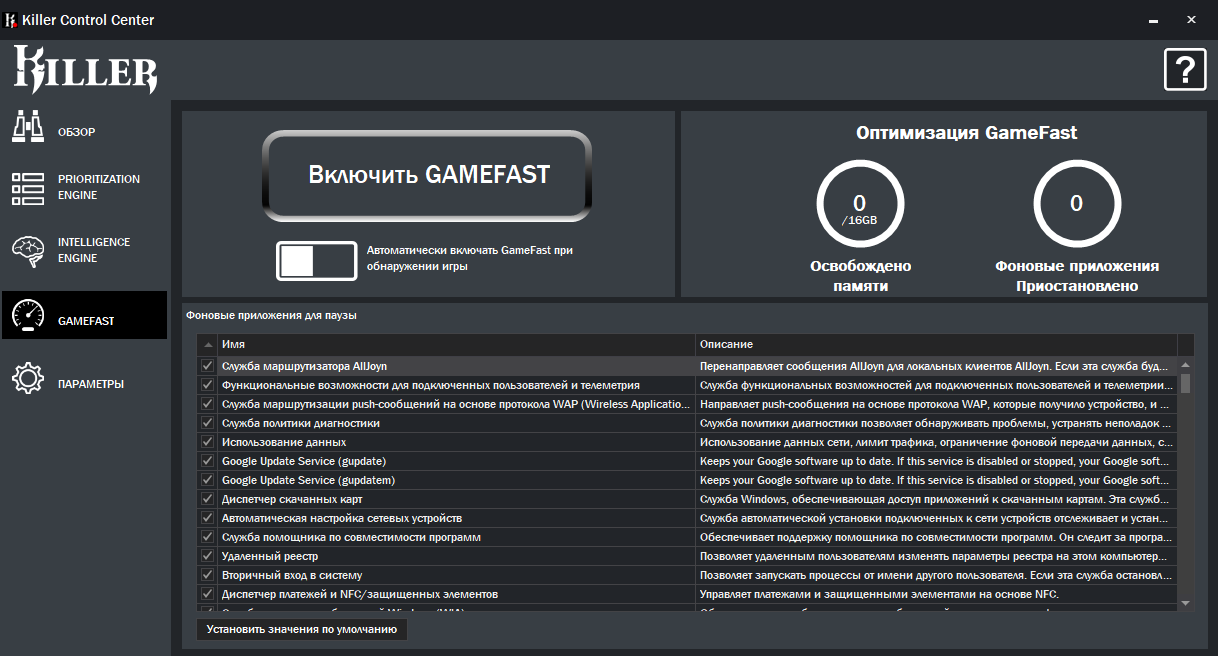Uncheck Удаленный реестр checkbox
The height and width of the screenshot is (656, 1218).
pos(208,556)
